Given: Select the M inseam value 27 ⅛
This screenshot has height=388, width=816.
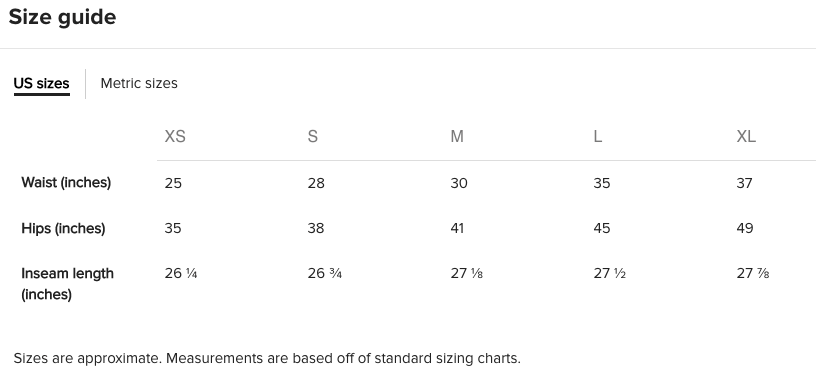Looking at the screenshot, I should (467, 273).
